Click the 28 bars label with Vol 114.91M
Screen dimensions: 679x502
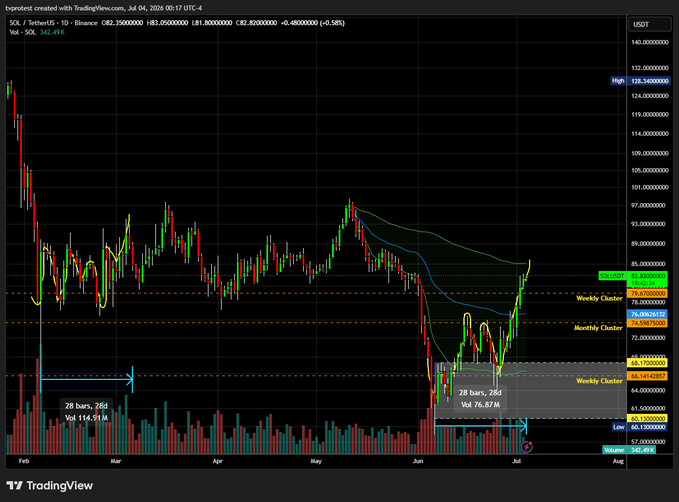click(x=86, y=411)
